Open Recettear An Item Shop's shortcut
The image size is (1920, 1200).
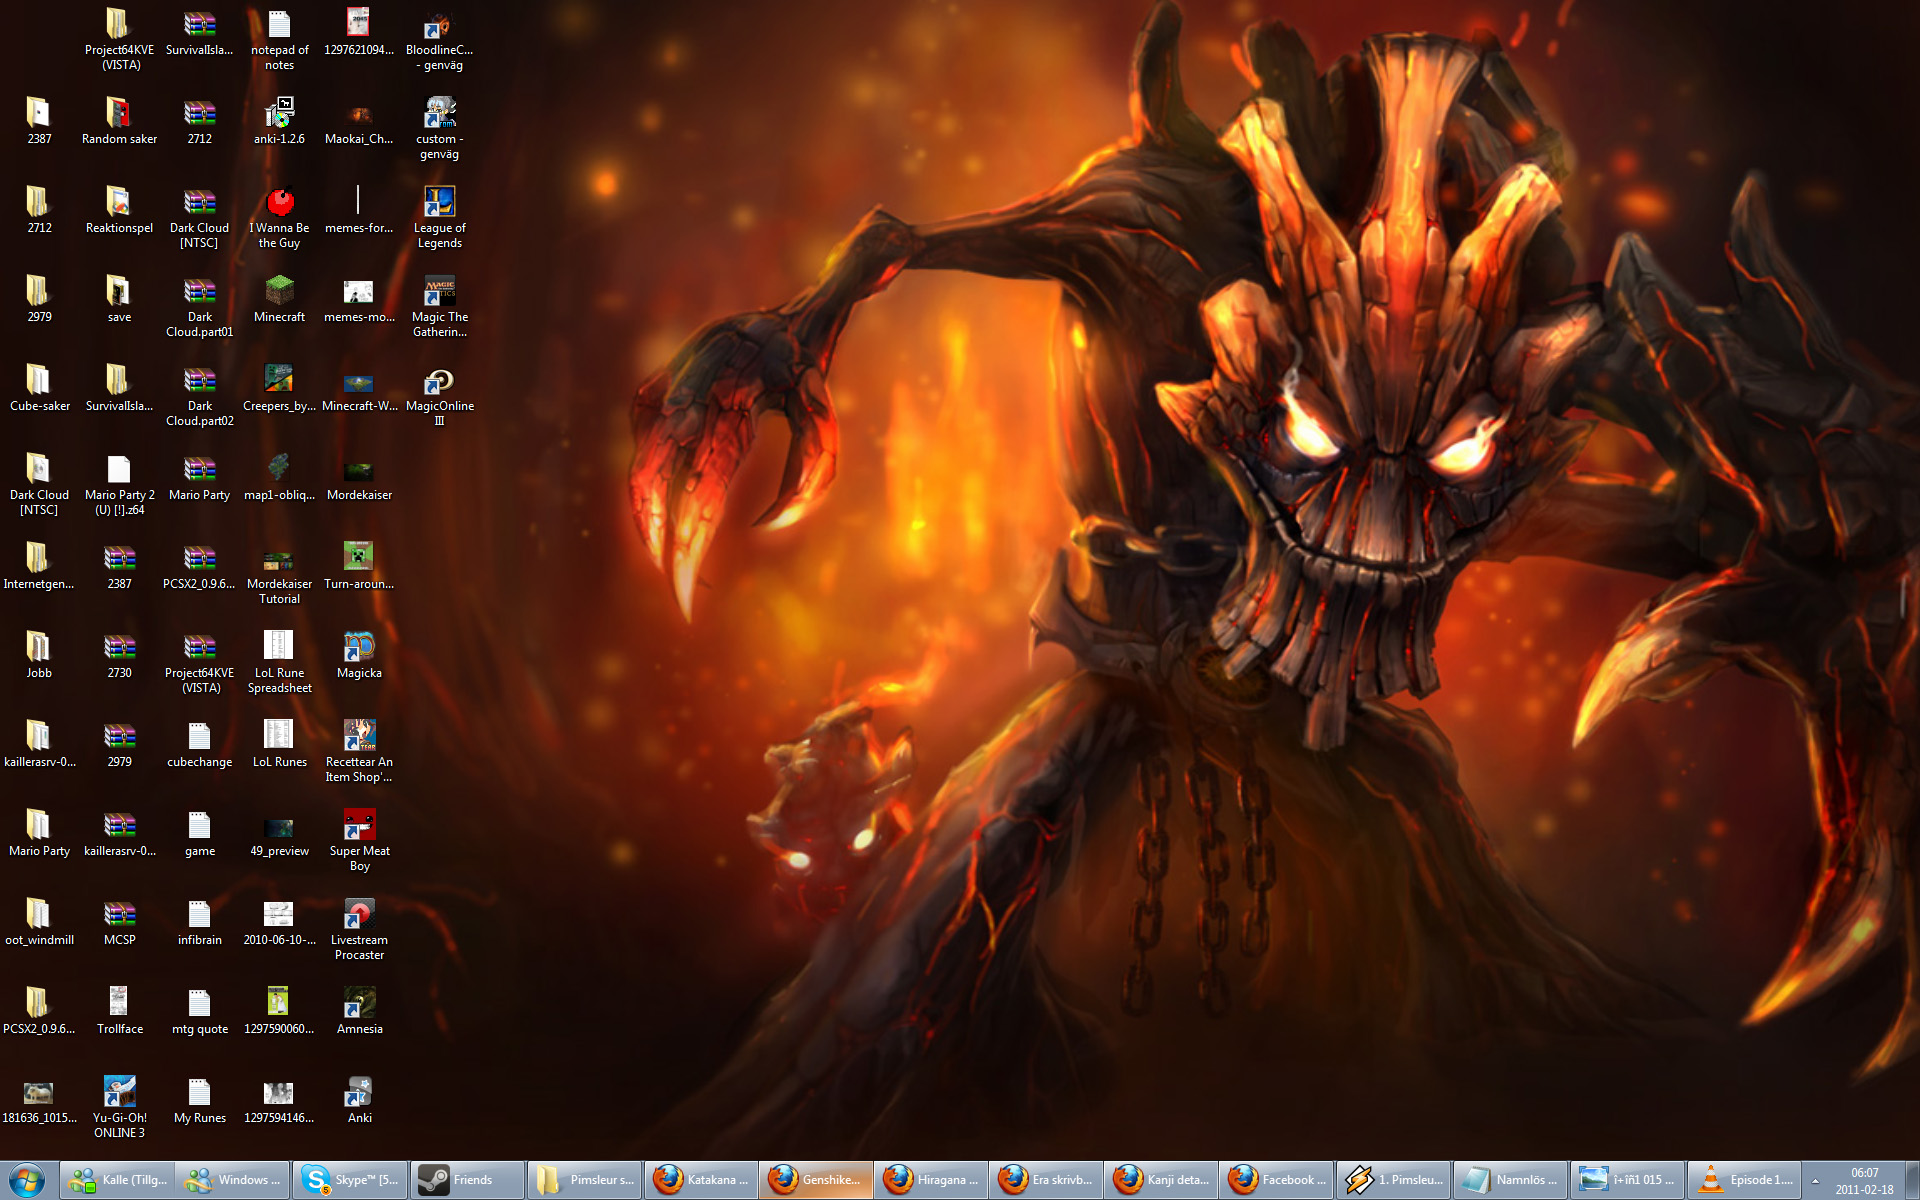359,750
